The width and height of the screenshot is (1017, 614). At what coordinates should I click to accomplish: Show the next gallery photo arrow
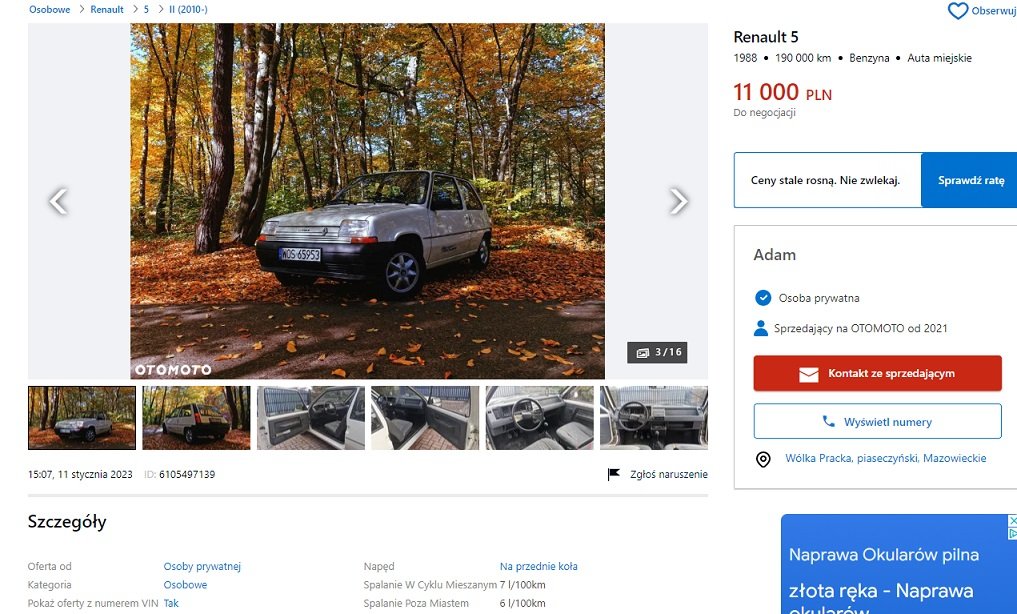click(678, 201)
